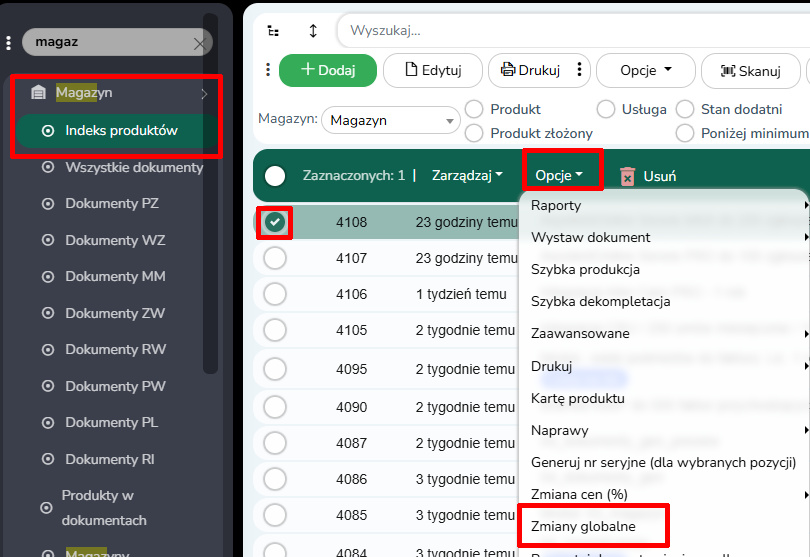Click bullet icon of Dokumenty WZ
810x557 pixels.
48,240
